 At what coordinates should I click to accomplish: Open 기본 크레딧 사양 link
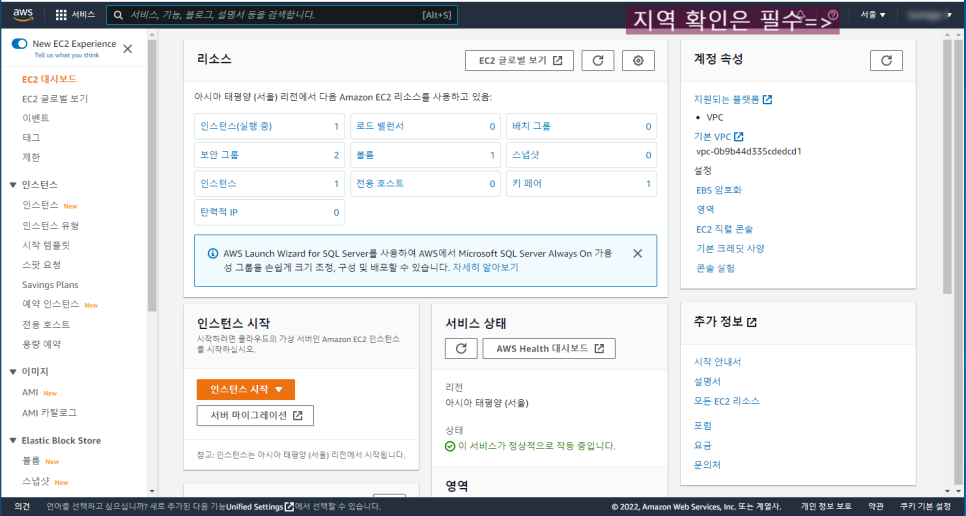pos(730,249)
